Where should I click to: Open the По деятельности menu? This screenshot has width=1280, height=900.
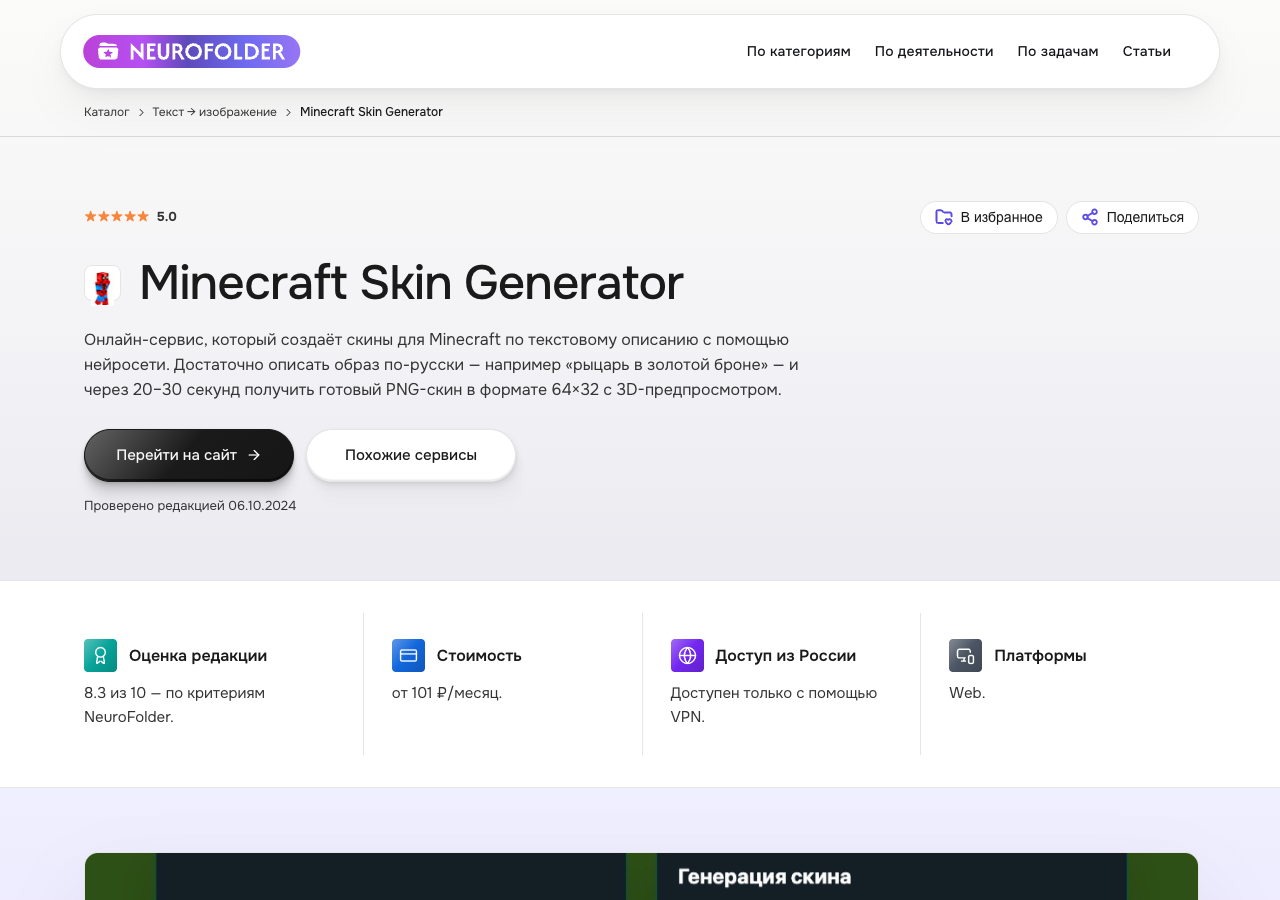tap(934, 51)
